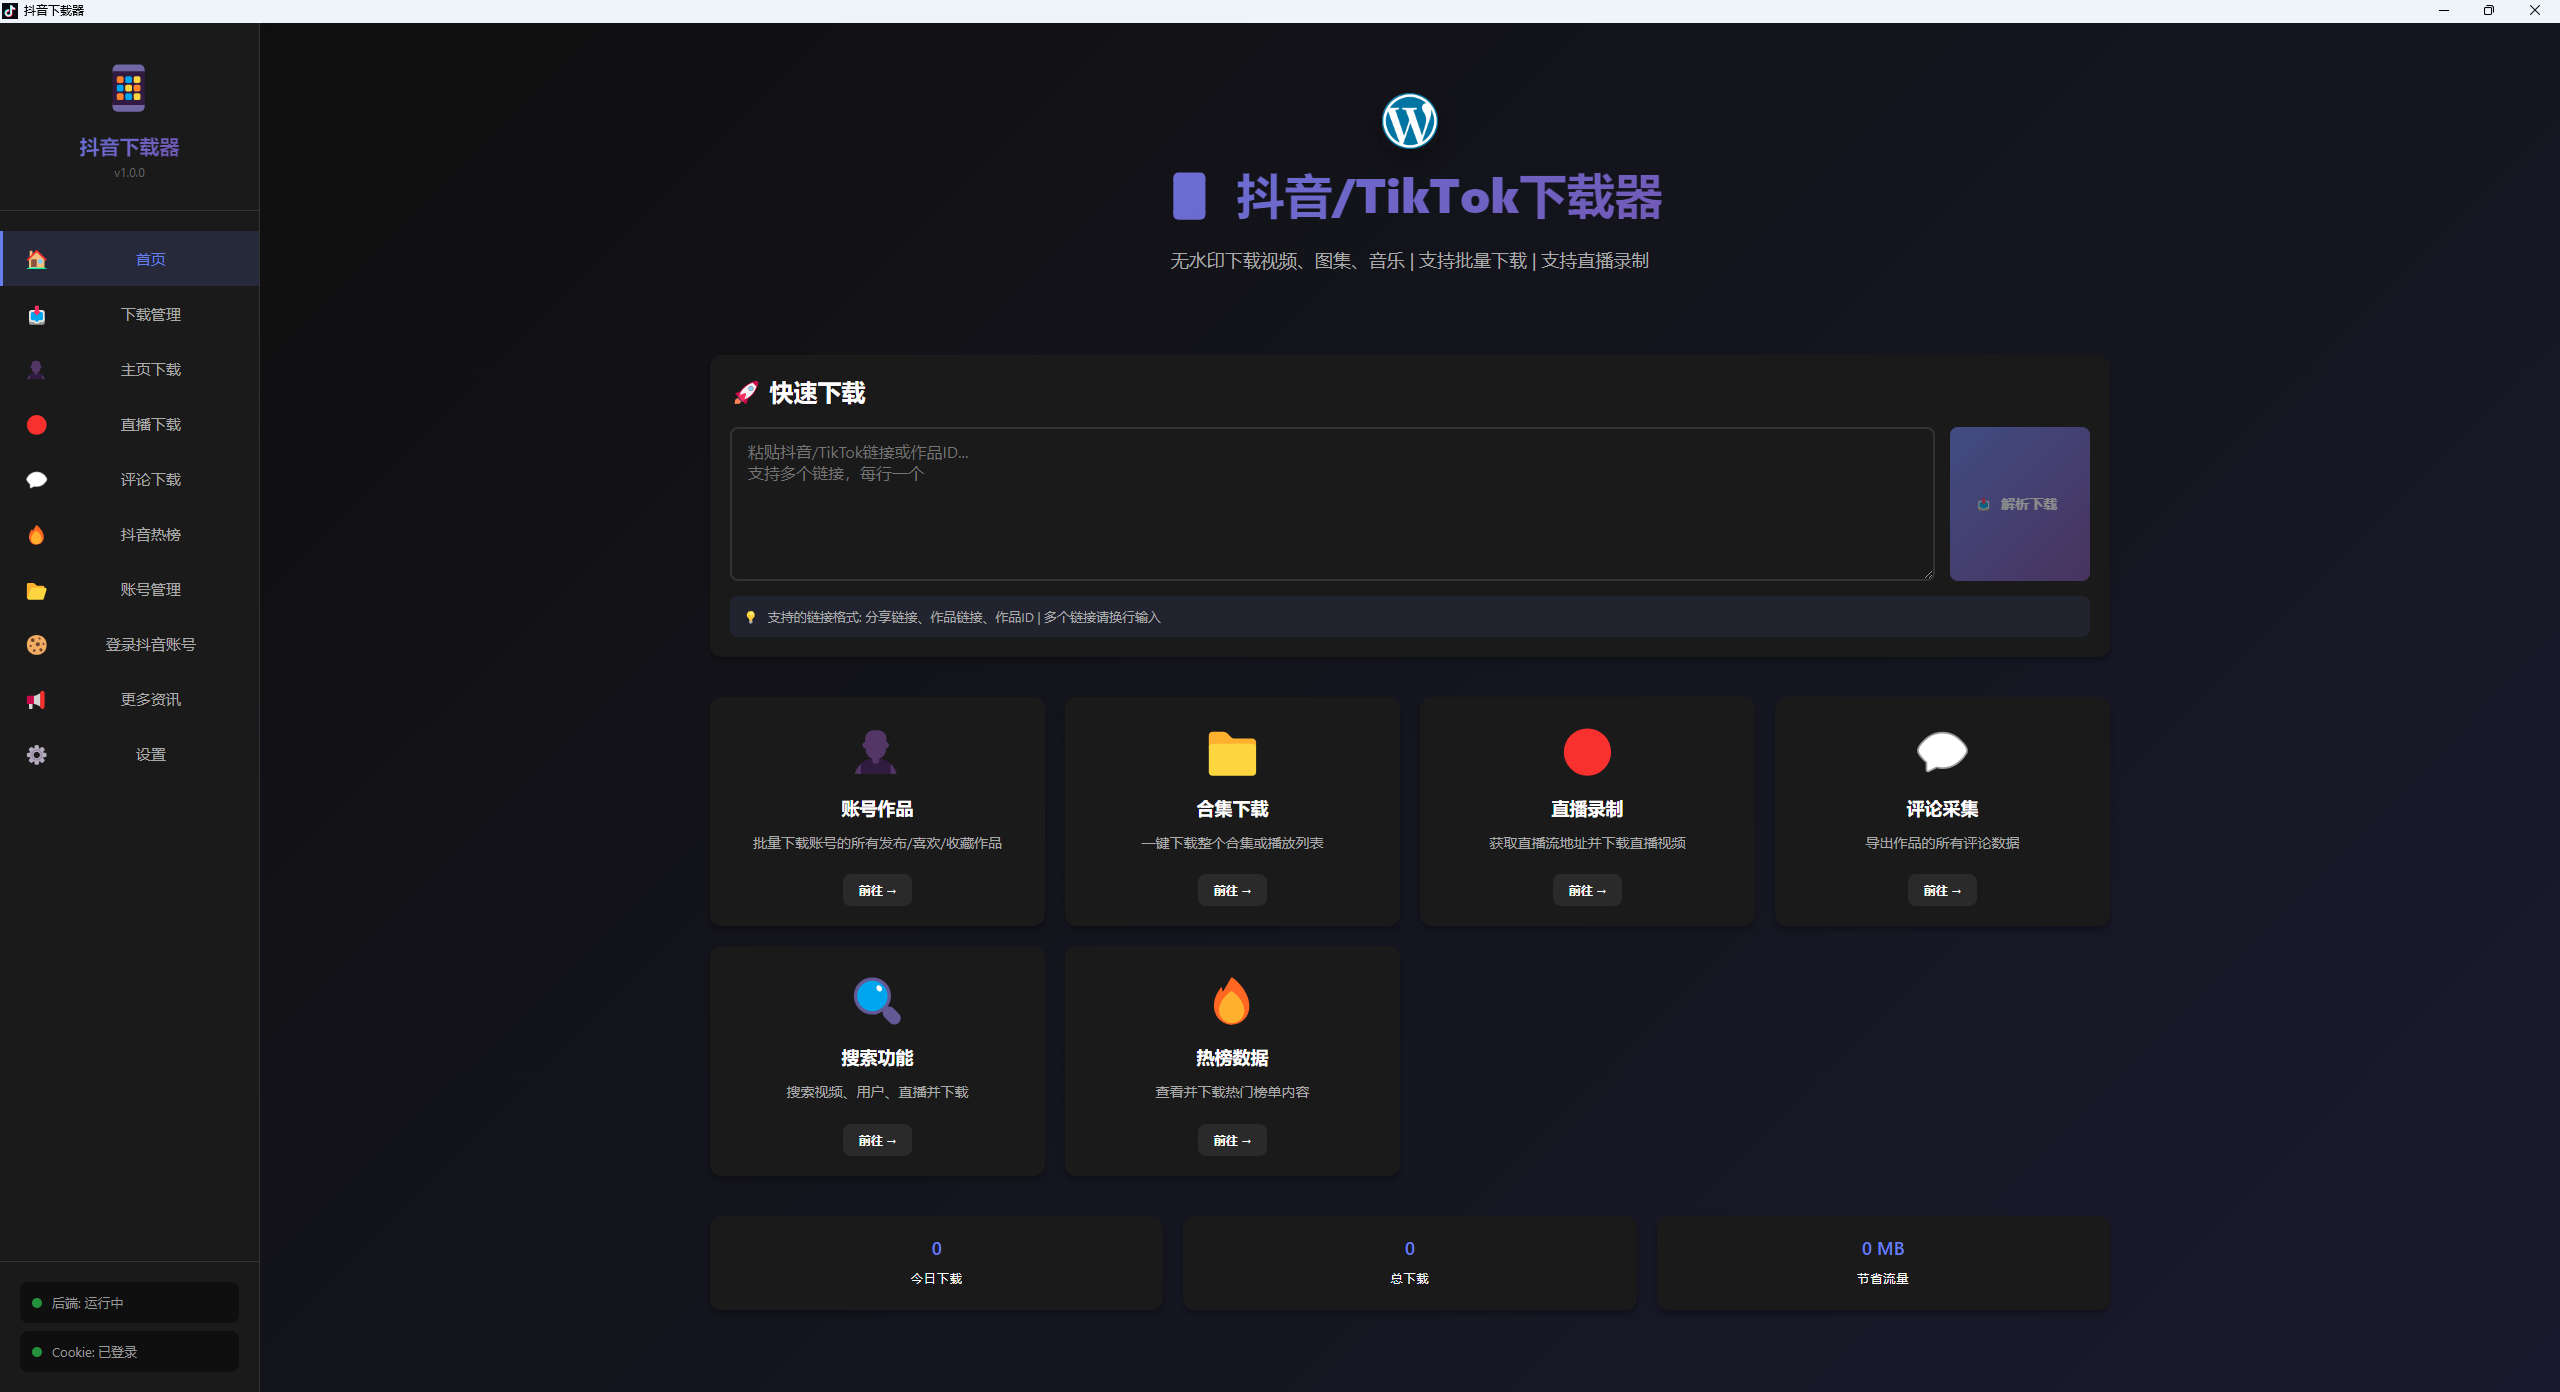Click the TikTok icon in title bar
The height and width of the screenshot is (1392, 2560).
point(10,10)
